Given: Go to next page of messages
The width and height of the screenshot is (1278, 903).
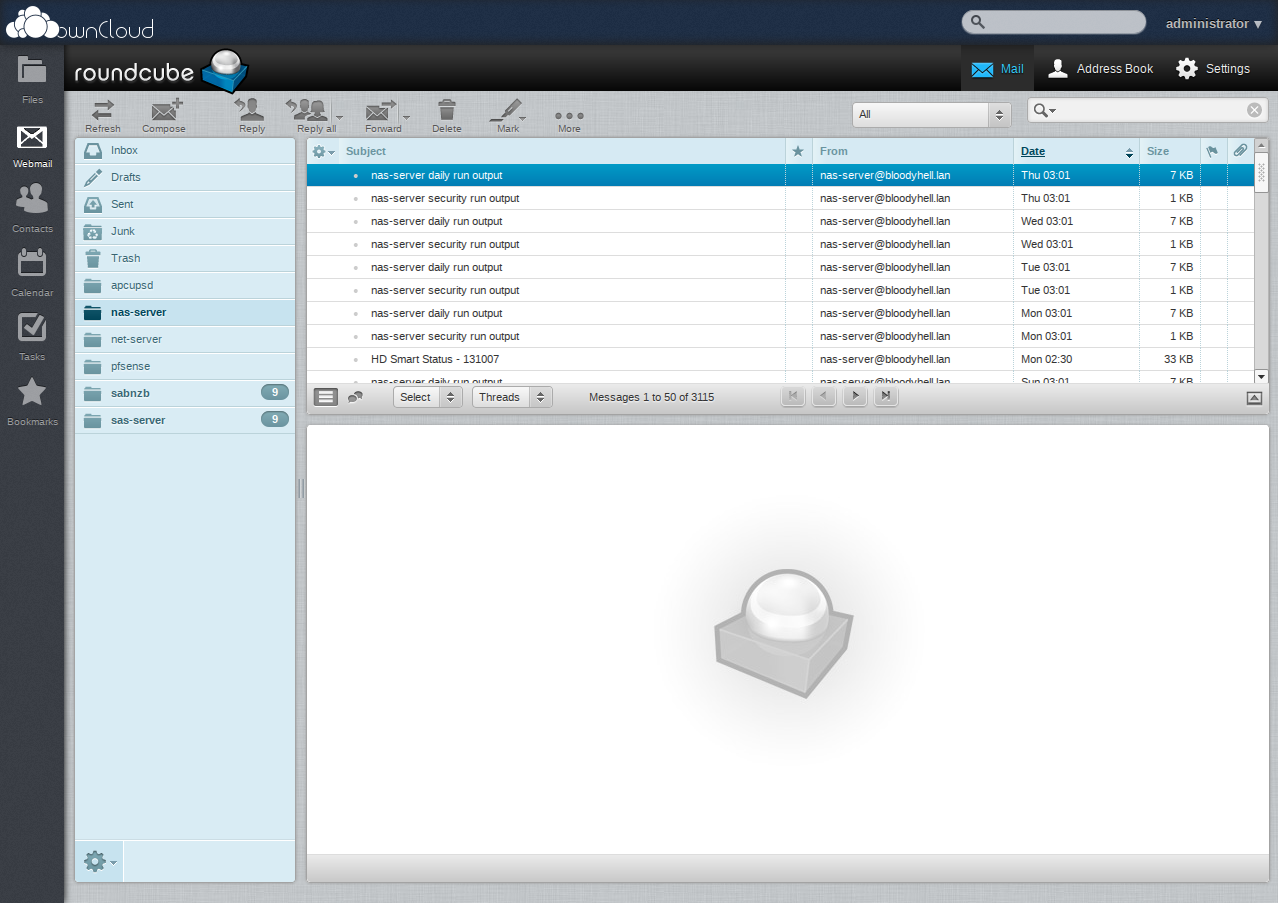Looking at the screenshot, I should click(x=855, y=396).
